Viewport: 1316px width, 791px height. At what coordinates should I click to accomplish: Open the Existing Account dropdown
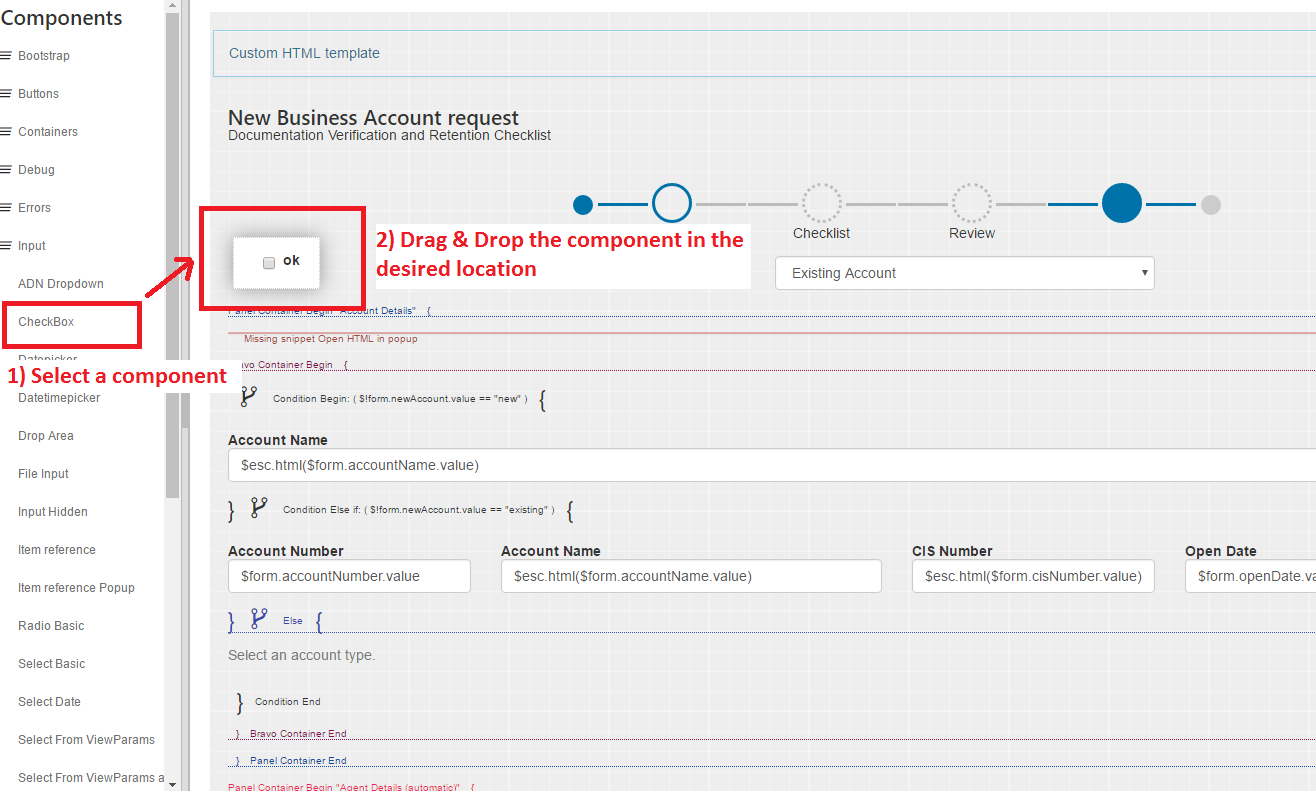click(x=964, y=273)
